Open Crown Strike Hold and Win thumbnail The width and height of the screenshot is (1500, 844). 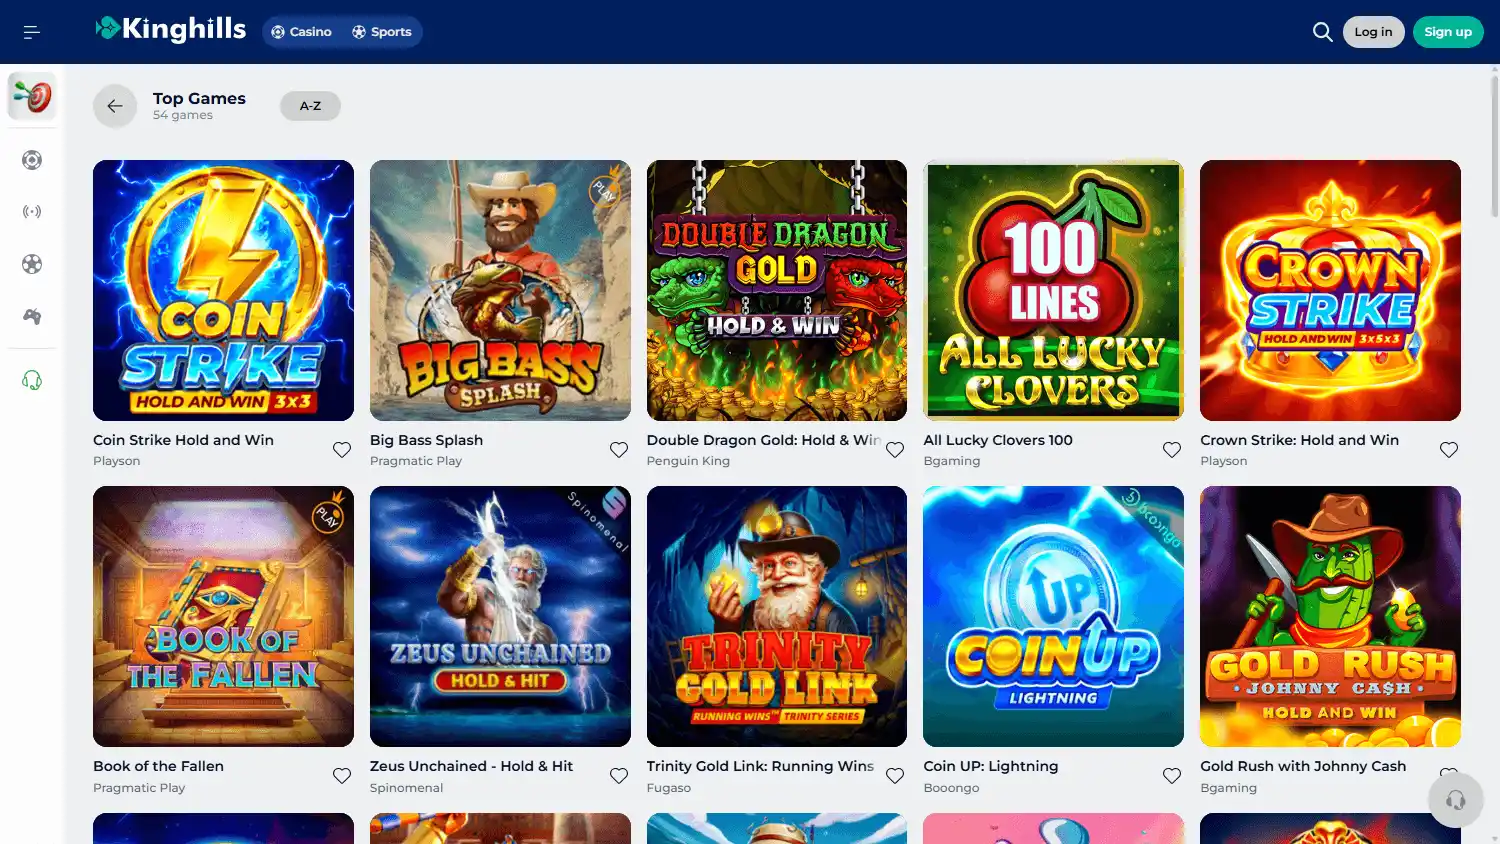[1330, 290]
